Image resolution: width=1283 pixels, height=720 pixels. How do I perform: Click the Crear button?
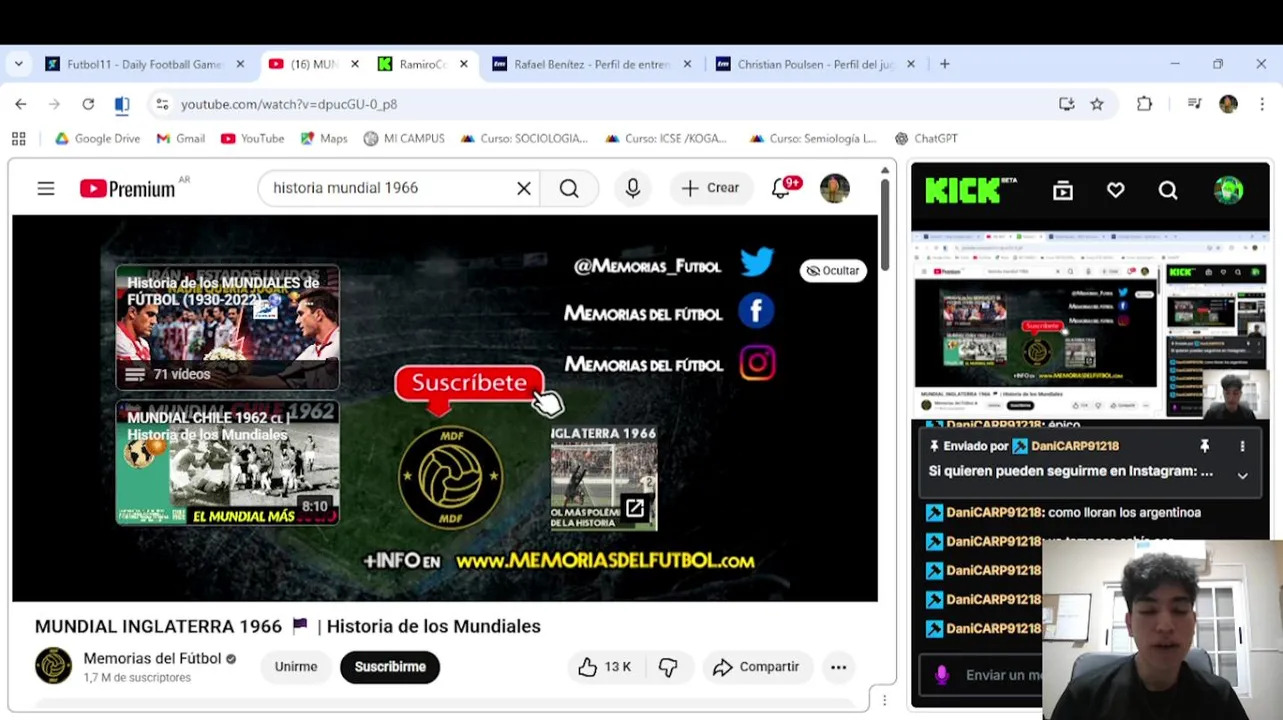710,188
